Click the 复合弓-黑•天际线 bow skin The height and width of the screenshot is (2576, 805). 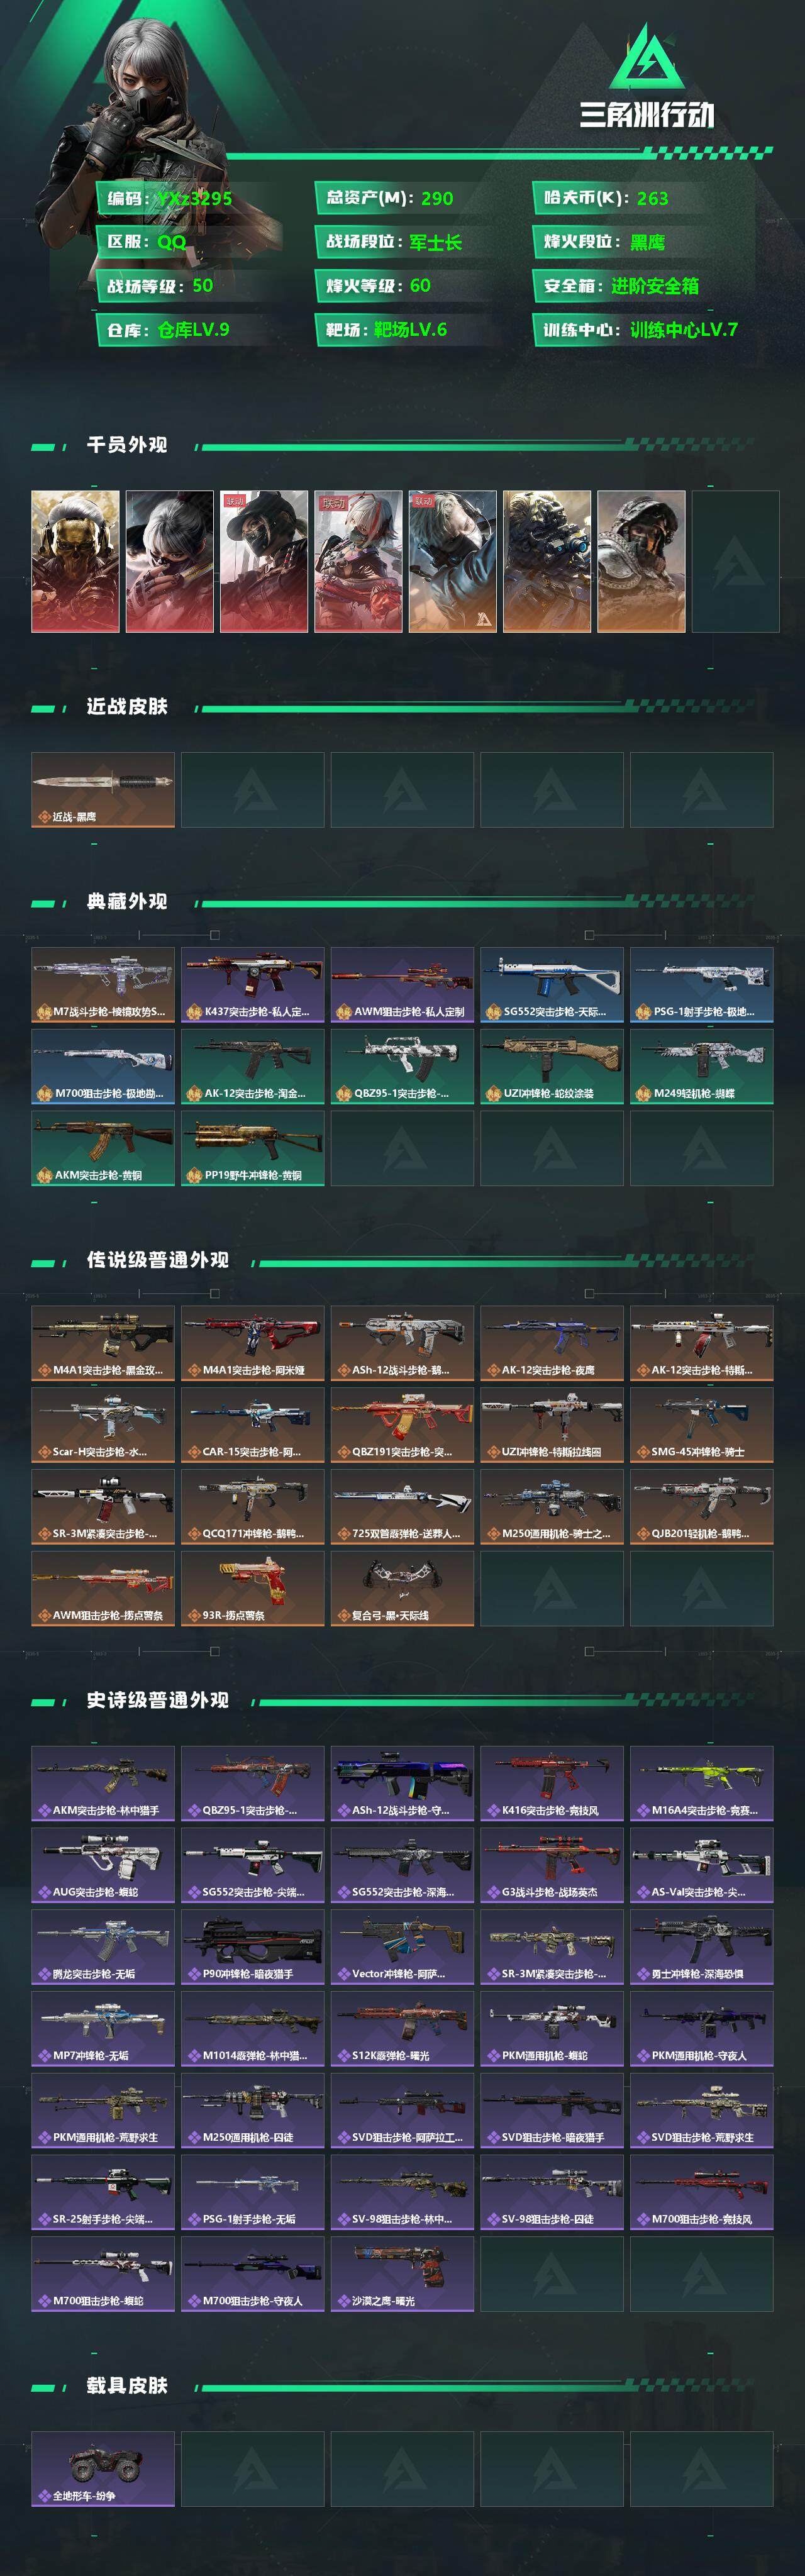(402, 1588)
